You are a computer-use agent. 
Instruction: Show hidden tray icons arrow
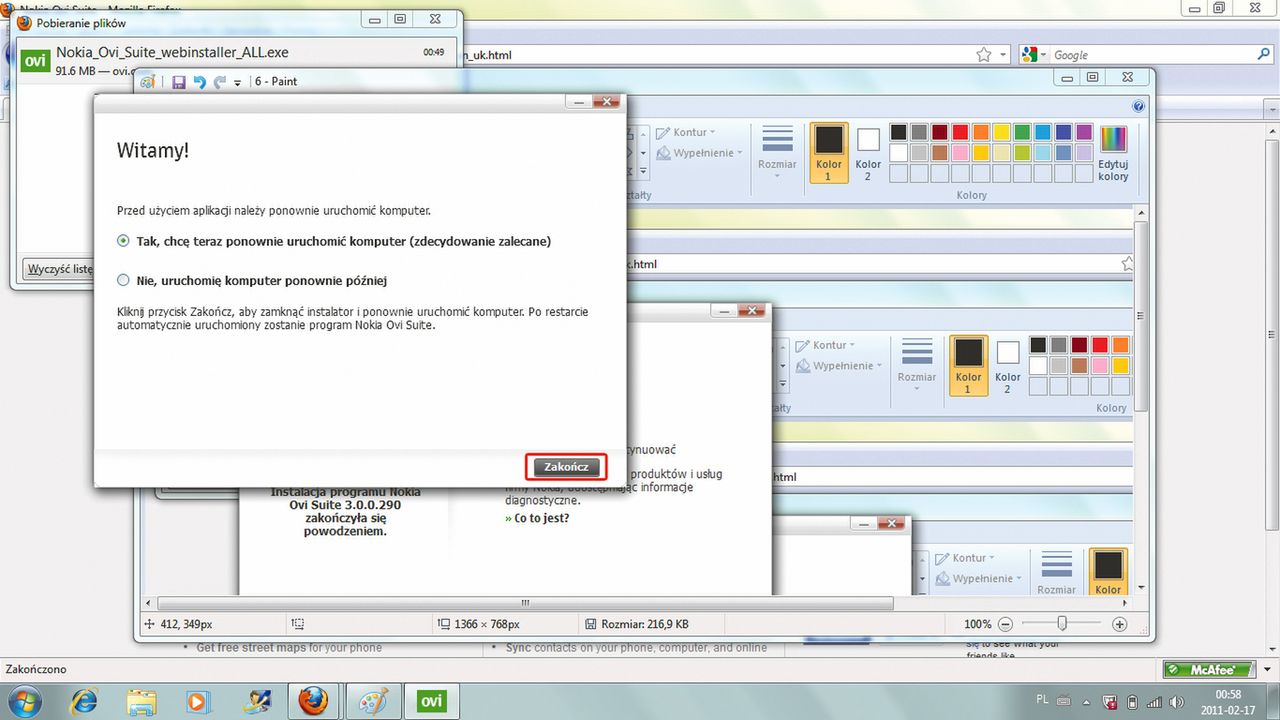point(1086,701)
